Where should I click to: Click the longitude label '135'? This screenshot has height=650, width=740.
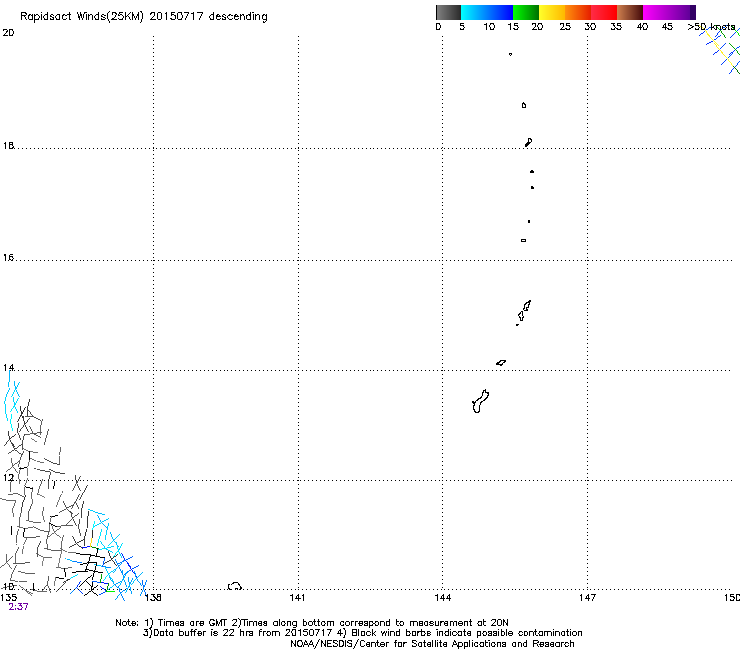(x=8, y=598)
